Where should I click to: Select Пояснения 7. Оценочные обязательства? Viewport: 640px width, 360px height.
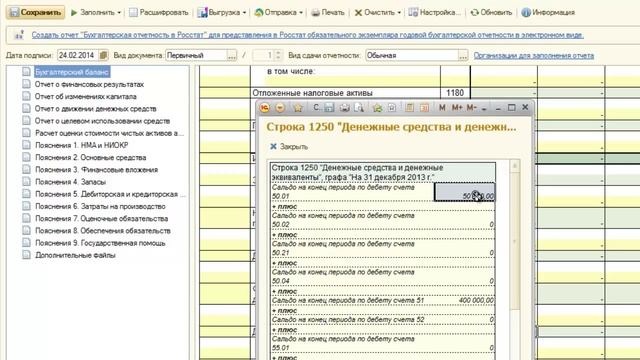[101, 219]
